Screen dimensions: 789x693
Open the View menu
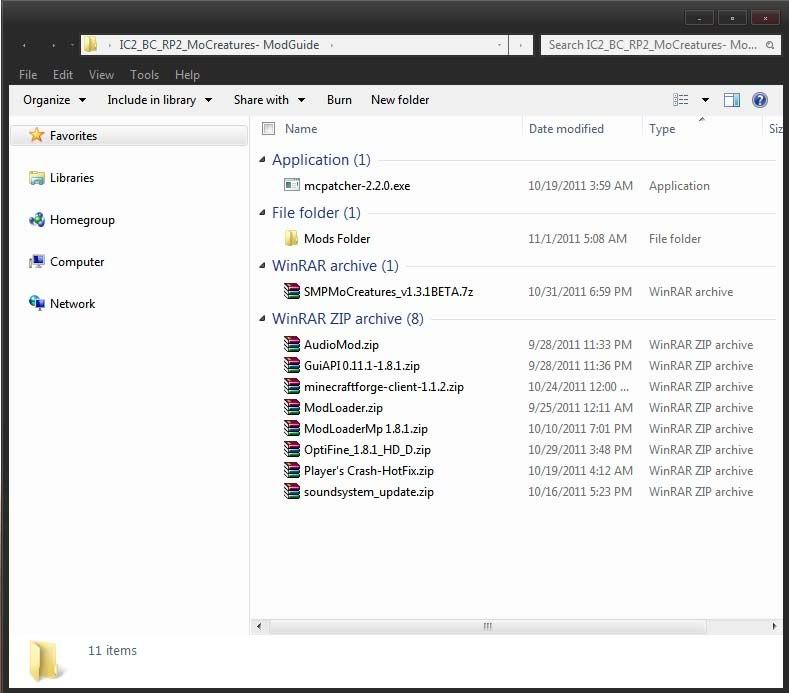pos(102,74)
